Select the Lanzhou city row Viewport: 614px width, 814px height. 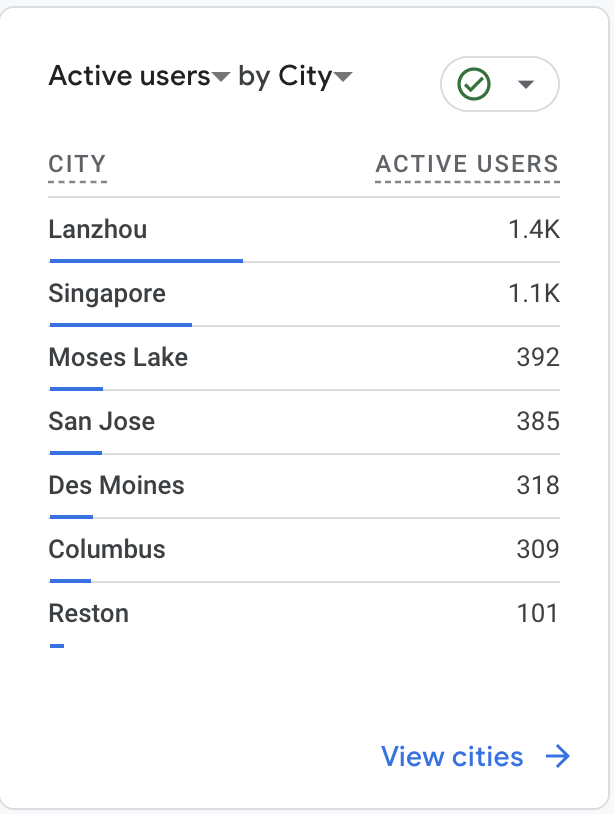tap(98, 230)
